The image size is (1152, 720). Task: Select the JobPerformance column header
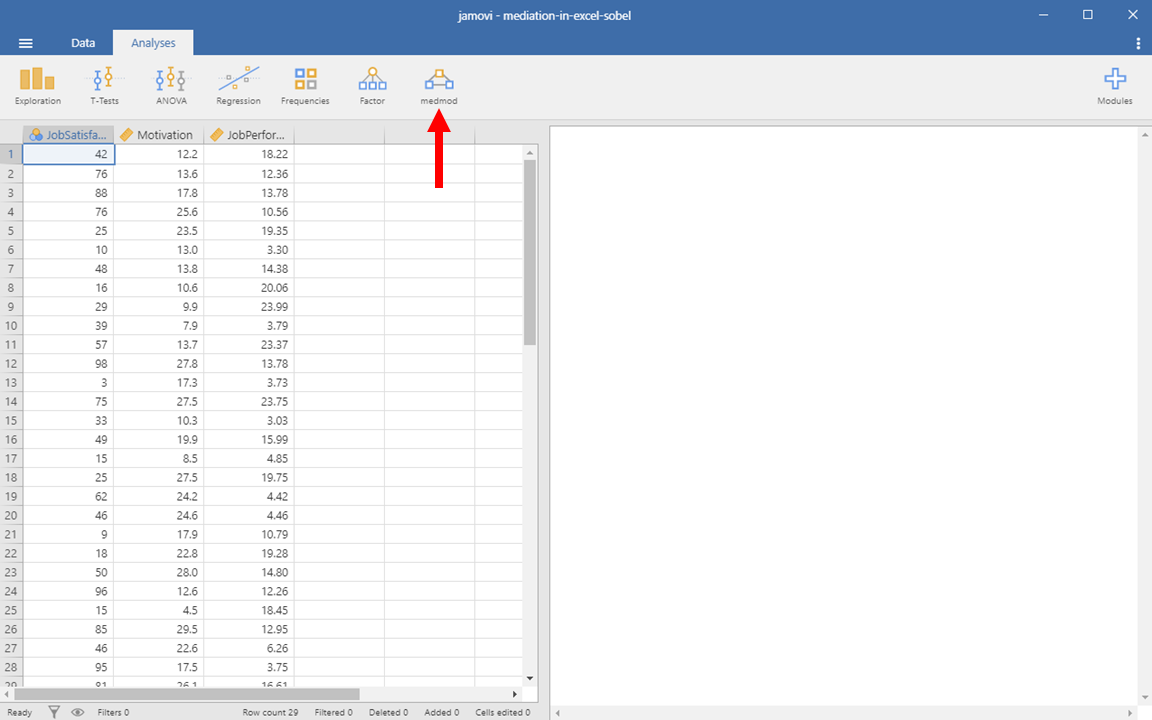pos(248,135)
